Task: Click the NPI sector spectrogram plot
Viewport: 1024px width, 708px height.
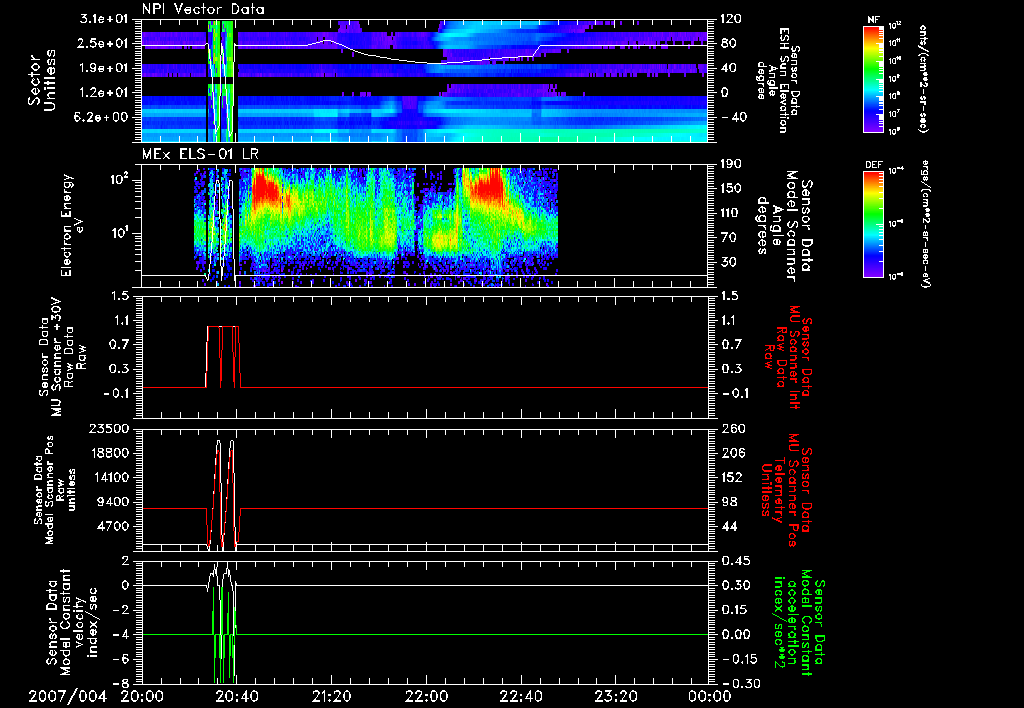Action: pos(424,81)
